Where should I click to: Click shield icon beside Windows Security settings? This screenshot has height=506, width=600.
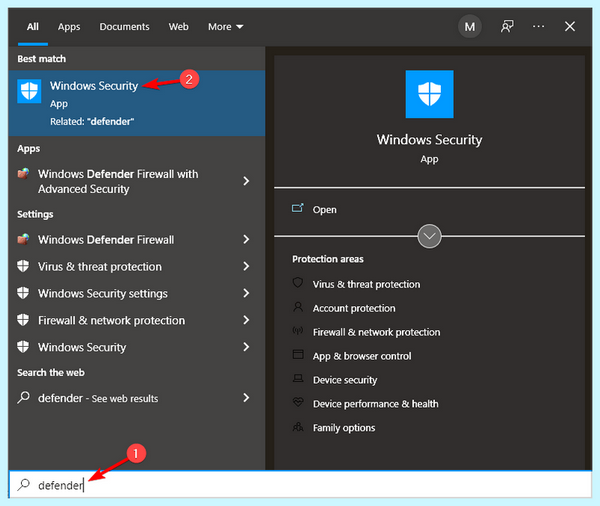pyautogui.click(x=23, y=293)
